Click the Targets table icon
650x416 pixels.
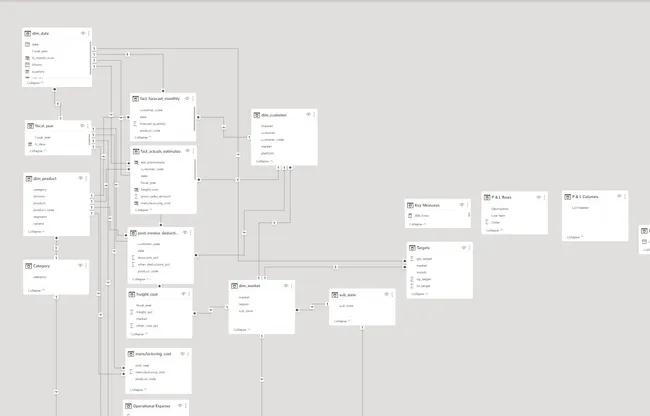[x=412, y=248]
